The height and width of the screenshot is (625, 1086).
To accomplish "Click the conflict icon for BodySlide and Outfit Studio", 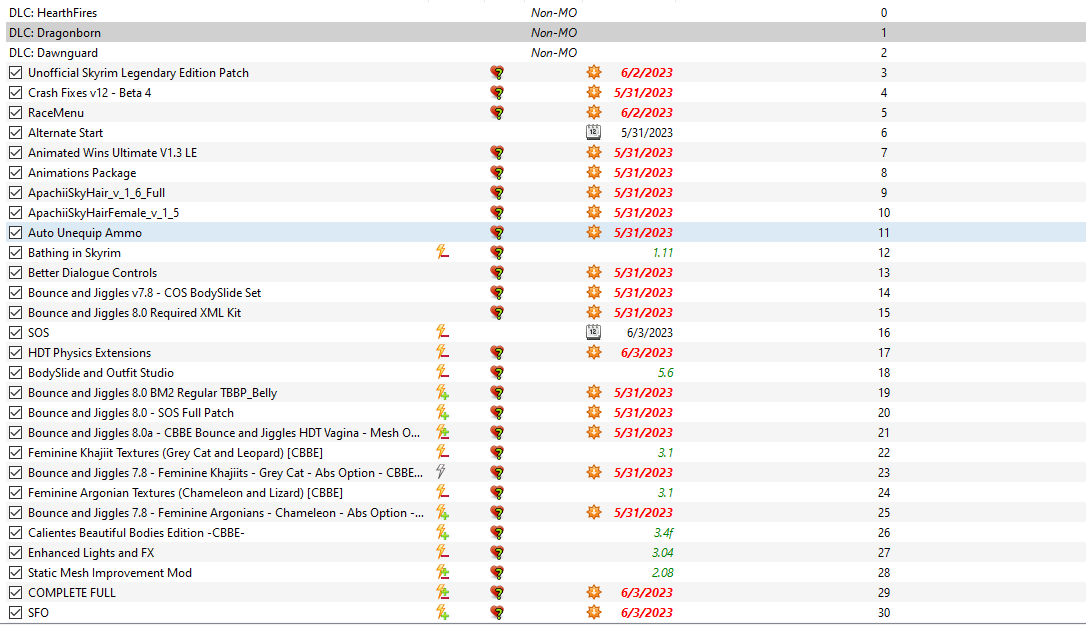I will (x=442, y=373).
